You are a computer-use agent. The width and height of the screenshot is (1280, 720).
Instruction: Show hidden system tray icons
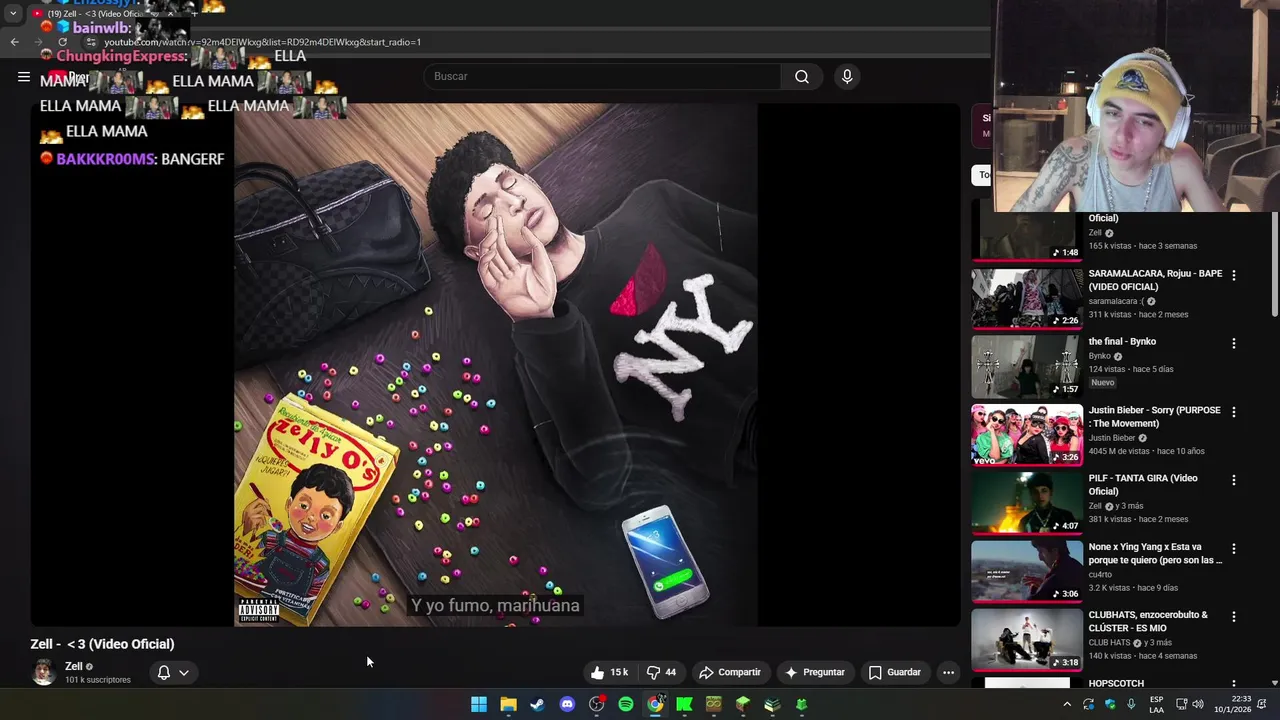1067,704
